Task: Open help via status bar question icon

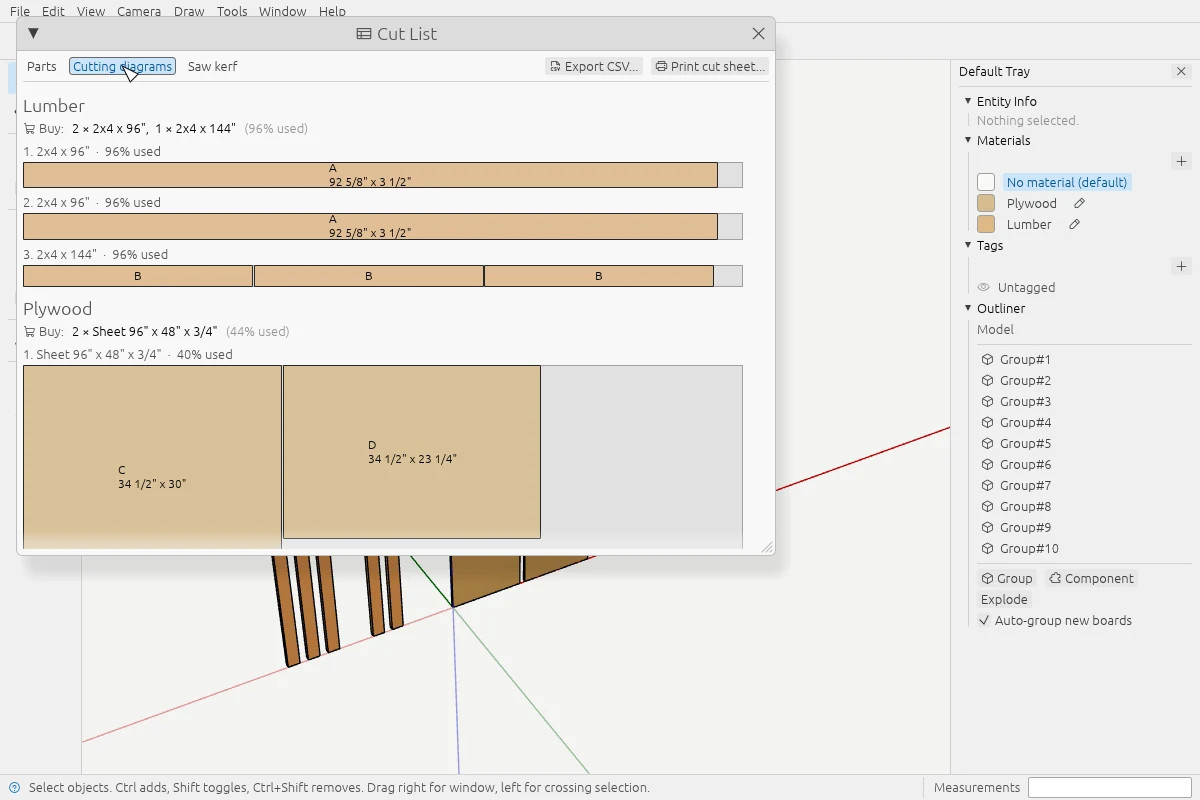Action: tap(14, 788)
